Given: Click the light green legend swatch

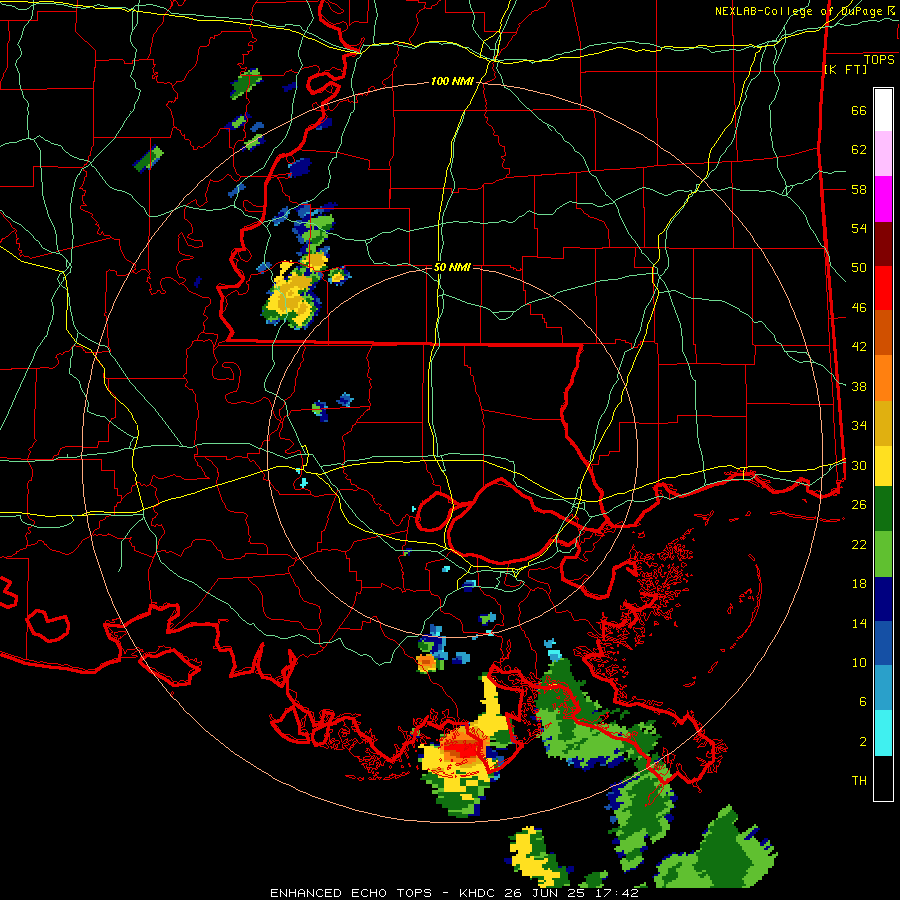Looking at the screenshot, I should [883, 554].
